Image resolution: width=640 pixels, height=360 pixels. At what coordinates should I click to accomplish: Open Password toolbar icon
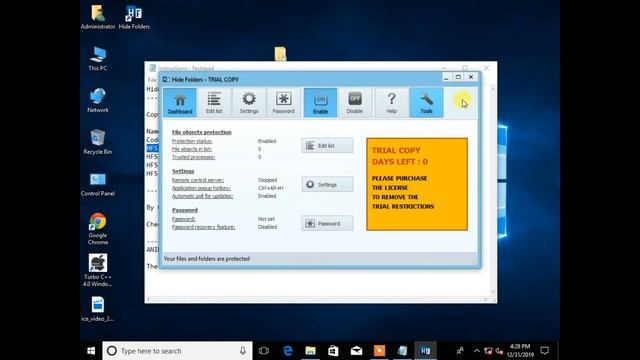point(284,102)
